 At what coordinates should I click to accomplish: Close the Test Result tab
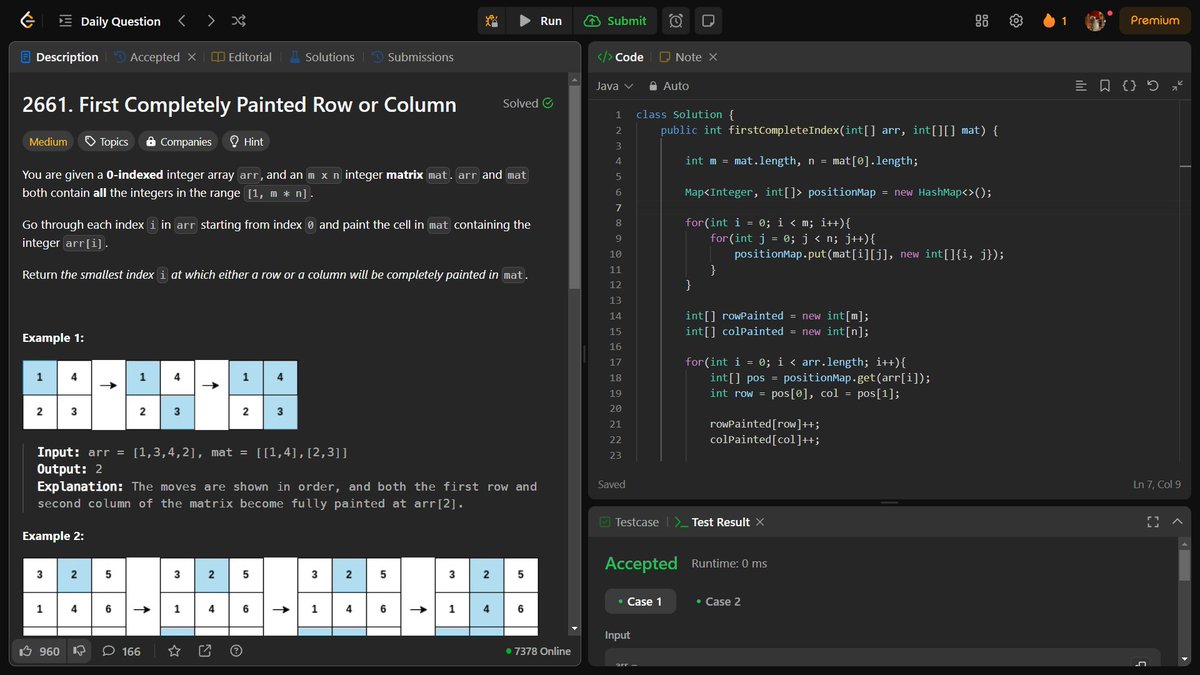(x=760, y=522)
